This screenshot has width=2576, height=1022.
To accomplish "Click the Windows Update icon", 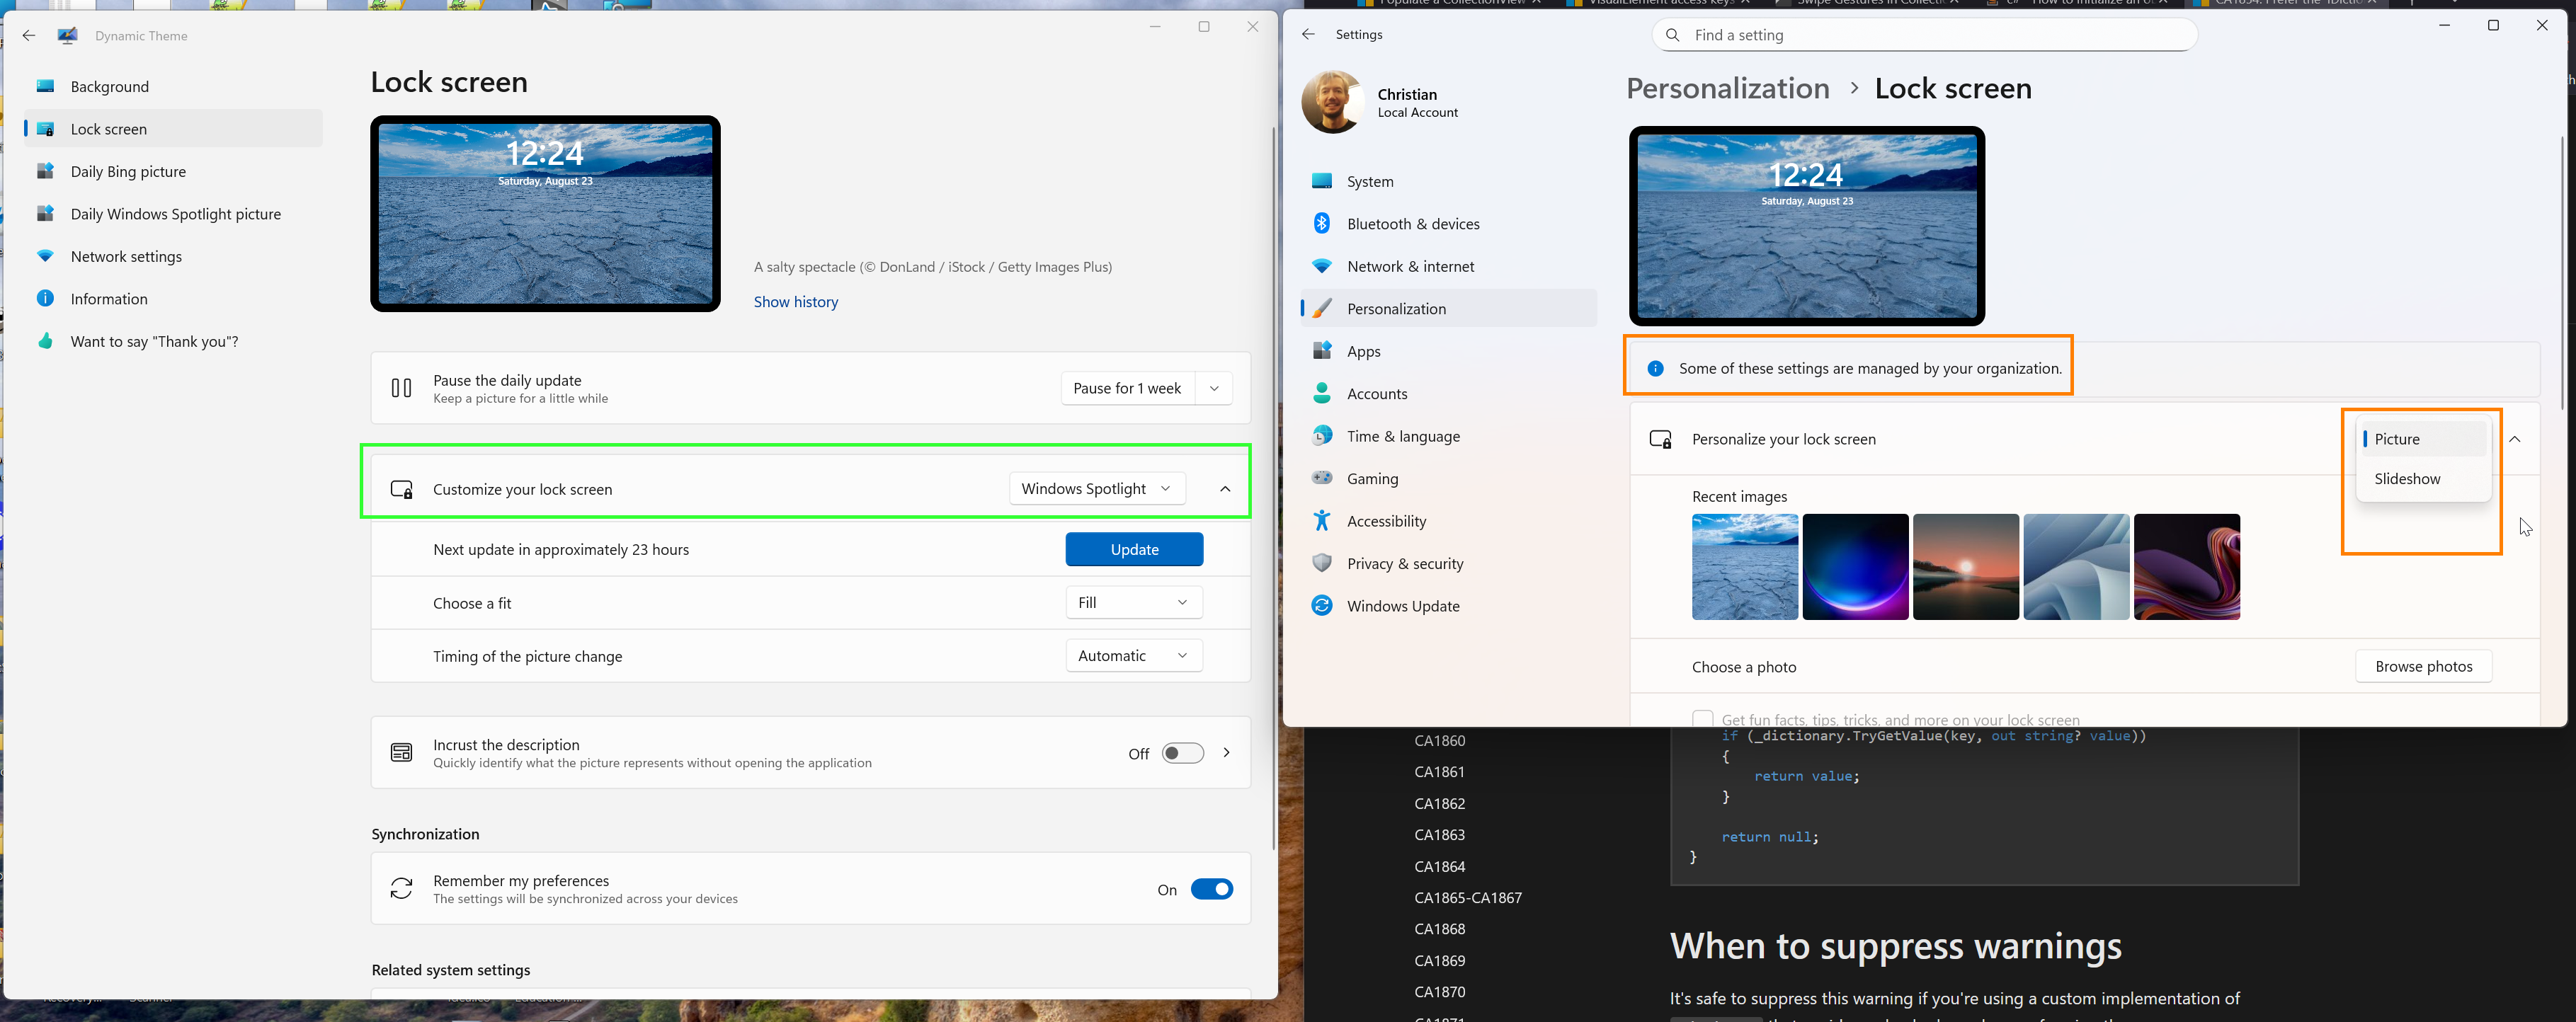I will click(x=1322, y=606).
